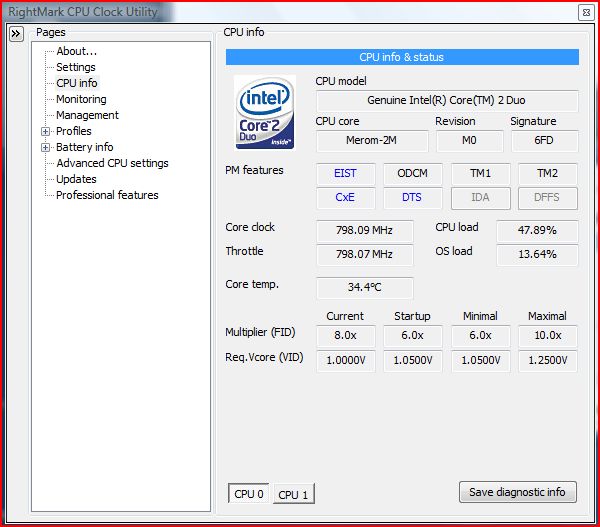Click the Startup multiplier value
The height and width of the screenshot is (527, 600).
click(412, 336)
